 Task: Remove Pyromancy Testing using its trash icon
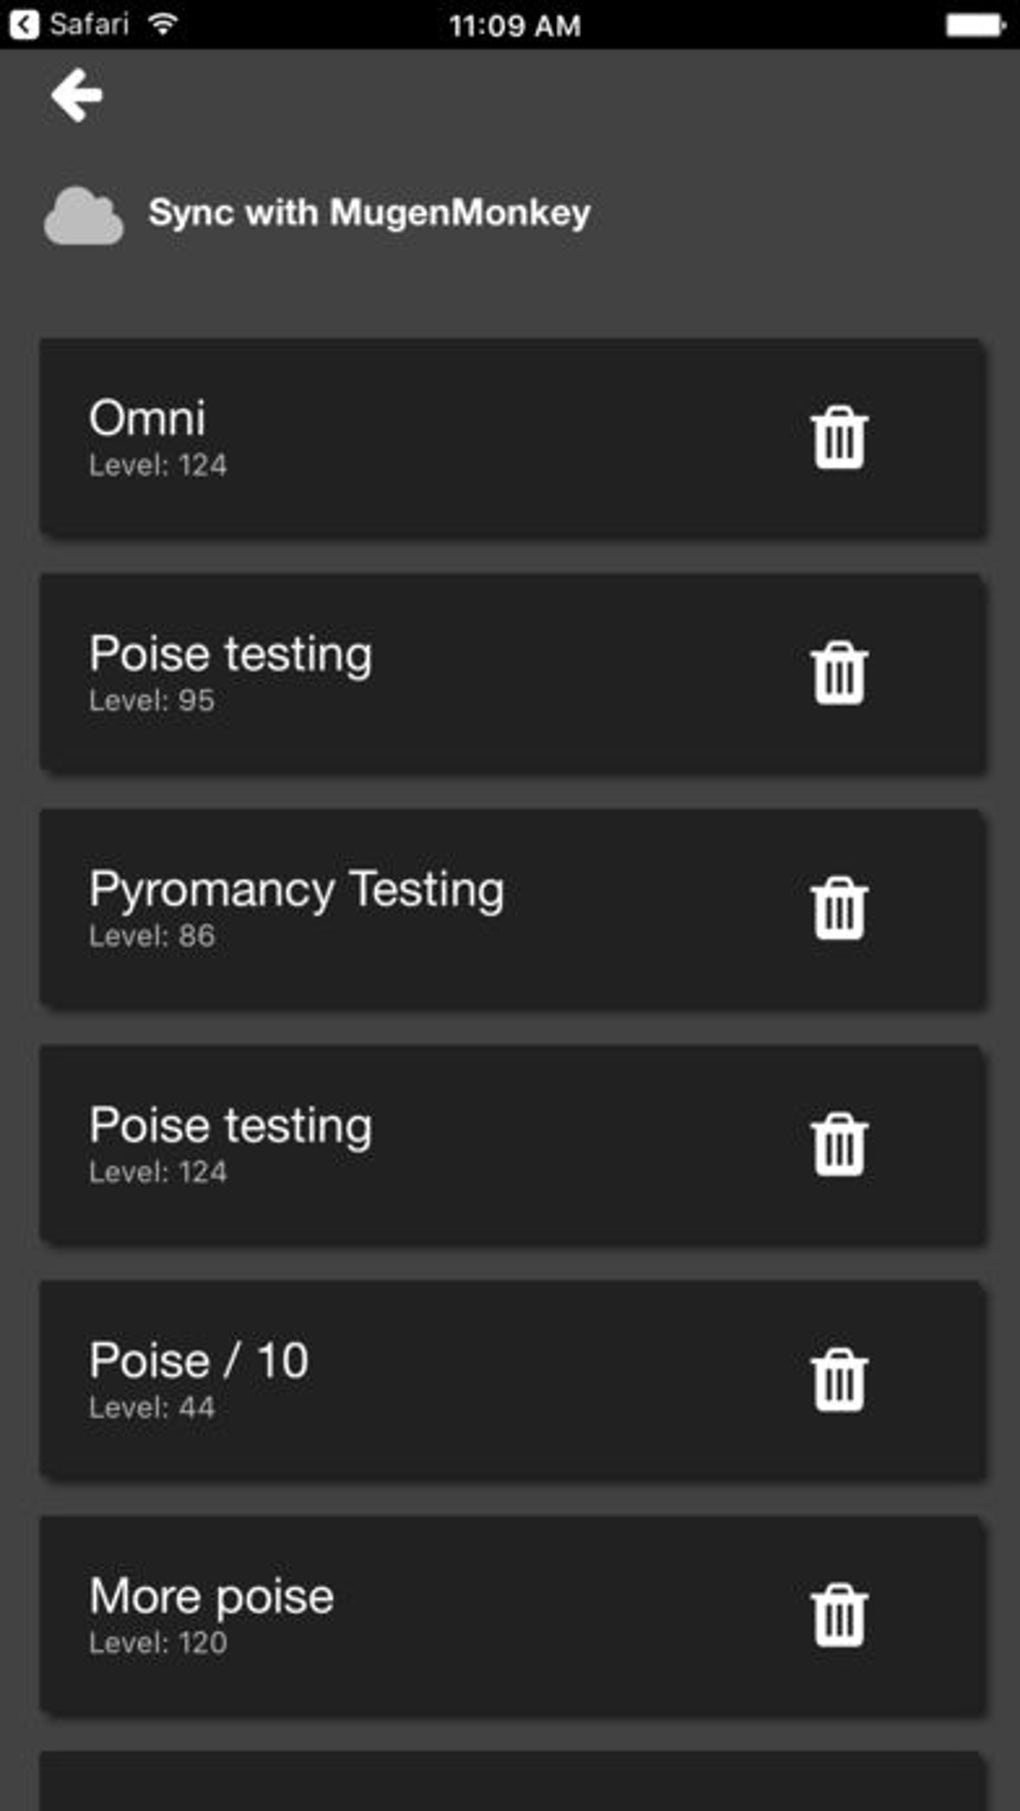(x=838, y=909)
